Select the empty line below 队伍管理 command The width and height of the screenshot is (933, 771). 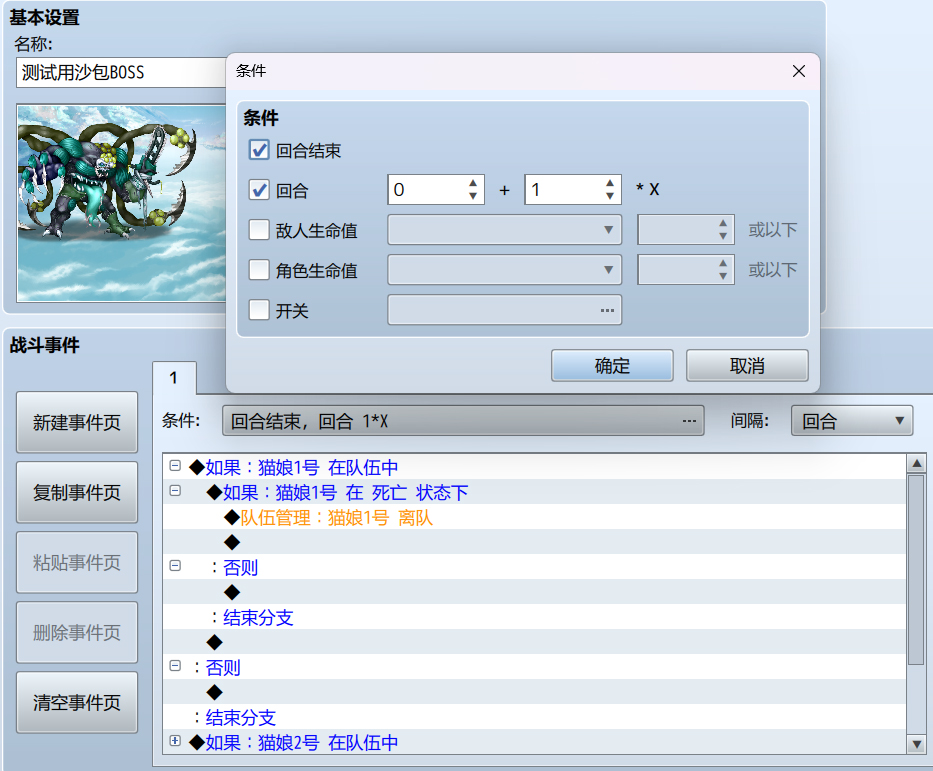pyautogui.click(x=534, y=543)
